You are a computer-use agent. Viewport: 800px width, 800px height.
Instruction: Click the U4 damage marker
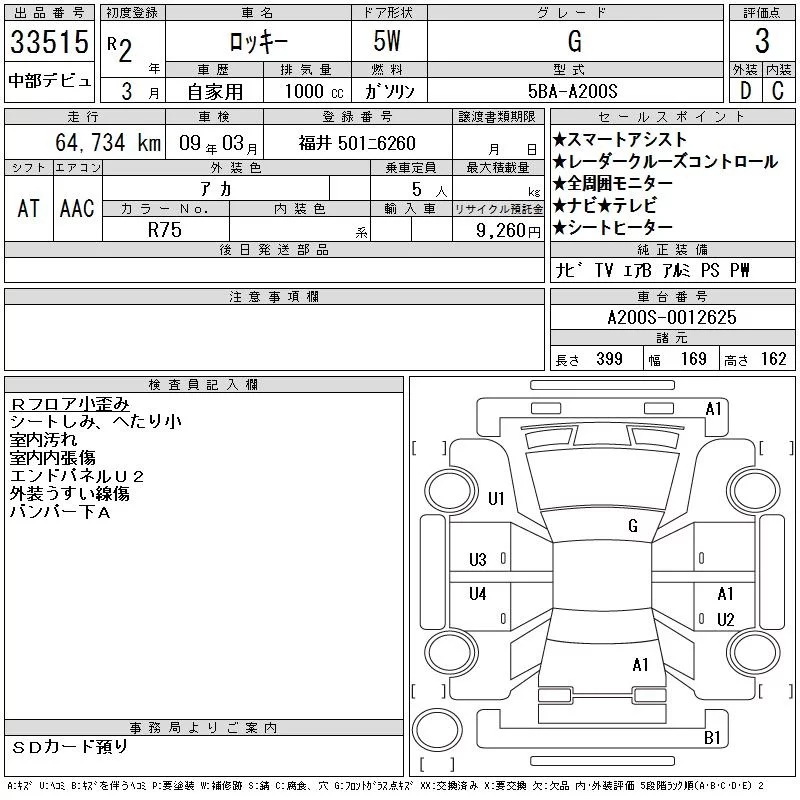coord(478,594)
